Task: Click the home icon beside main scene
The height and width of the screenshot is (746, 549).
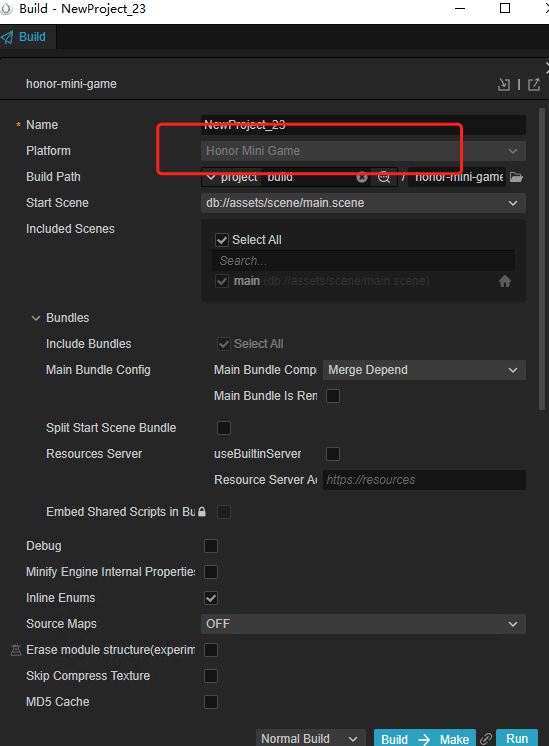Action: point(505,281)
